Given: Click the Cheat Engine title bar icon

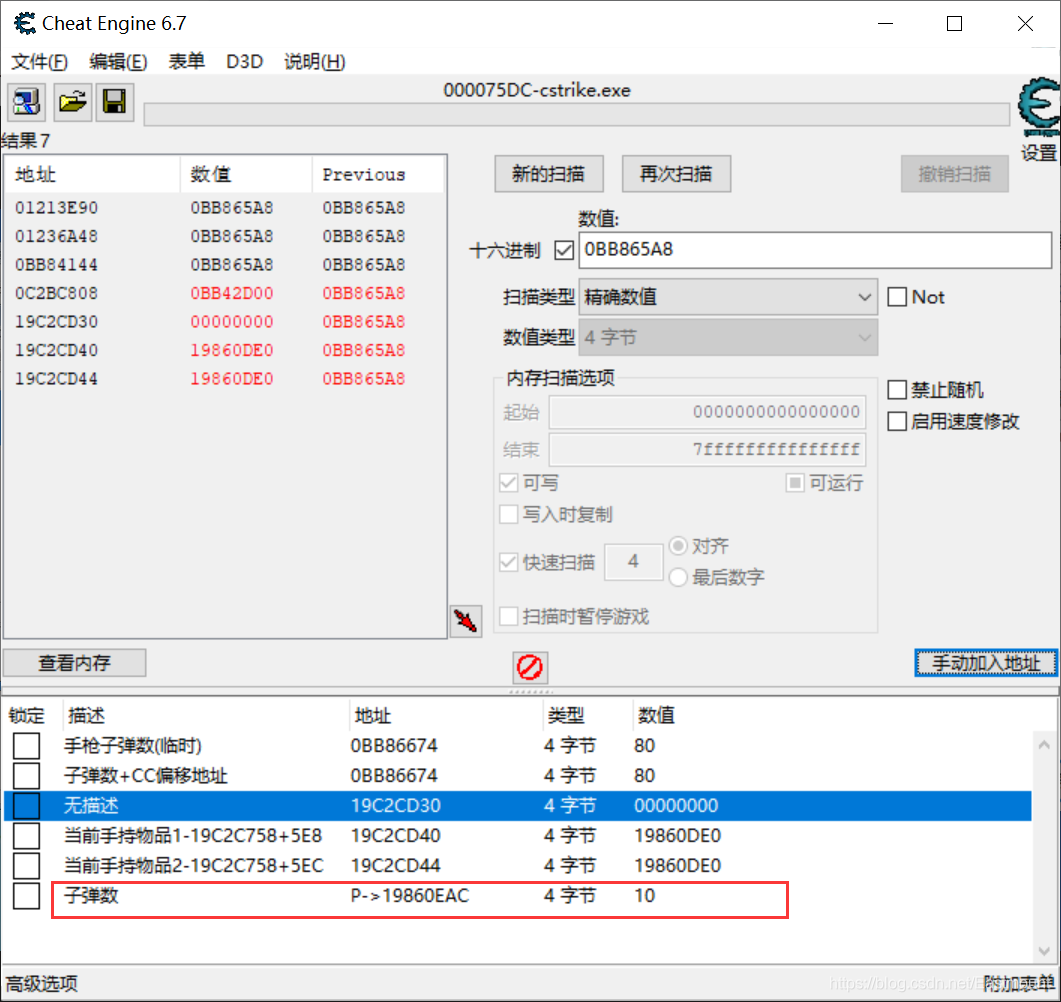Looking at the screenshot, I should pos(24,23).
